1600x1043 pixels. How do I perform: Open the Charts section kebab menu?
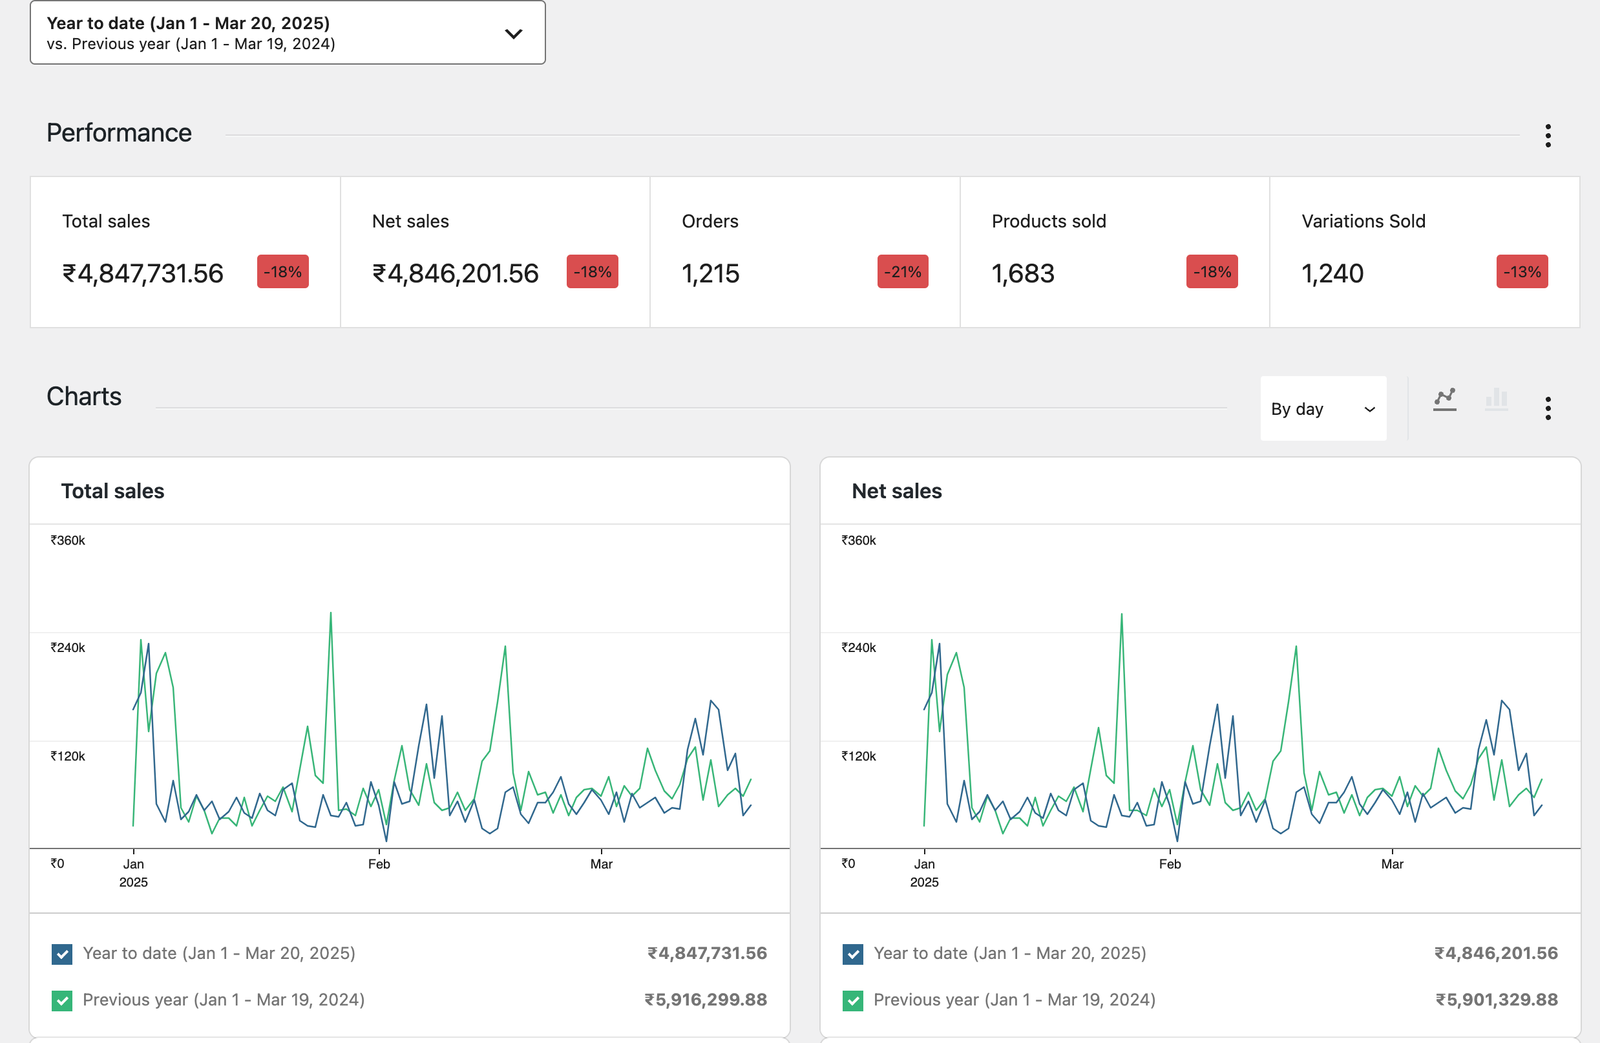coord(1548,408)
